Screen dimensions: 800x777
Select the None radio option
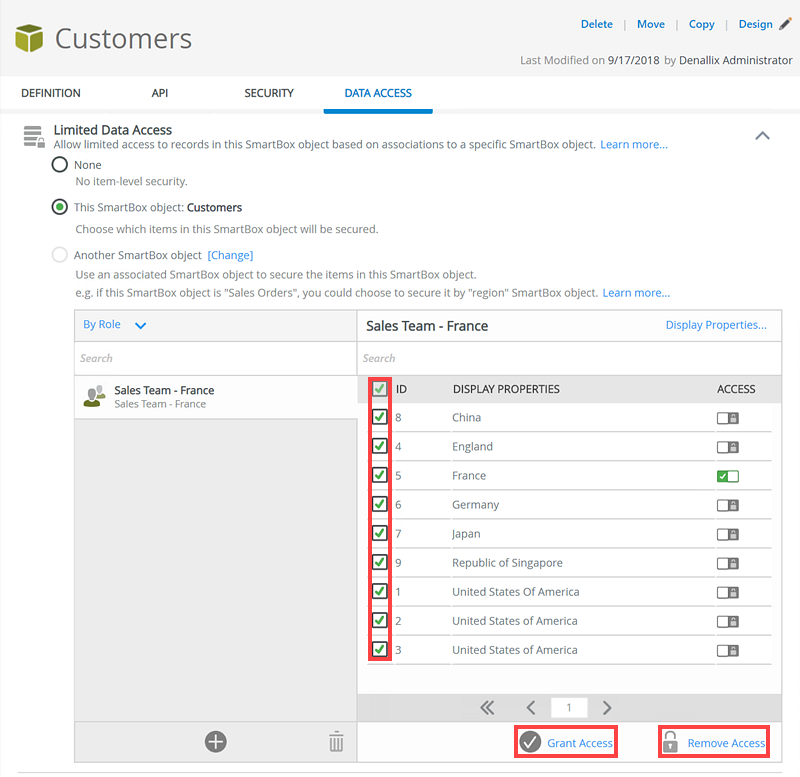60,165
